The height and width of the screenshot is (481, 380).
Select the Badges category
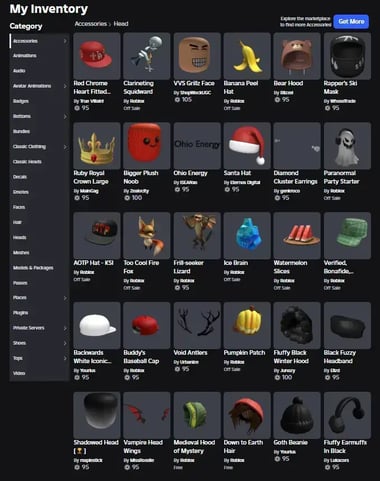(x=21, y=101)
